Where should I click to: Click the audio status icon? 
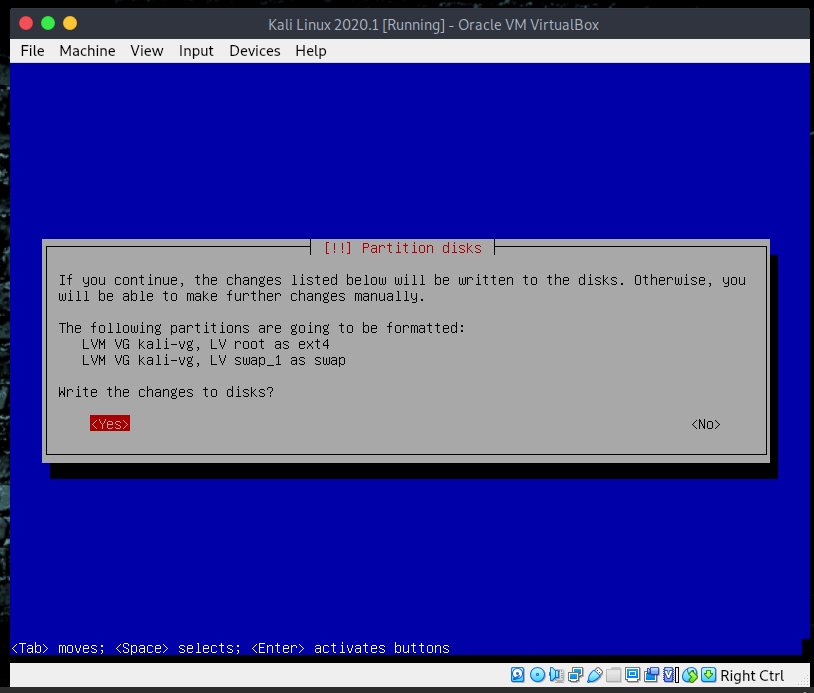556,675
